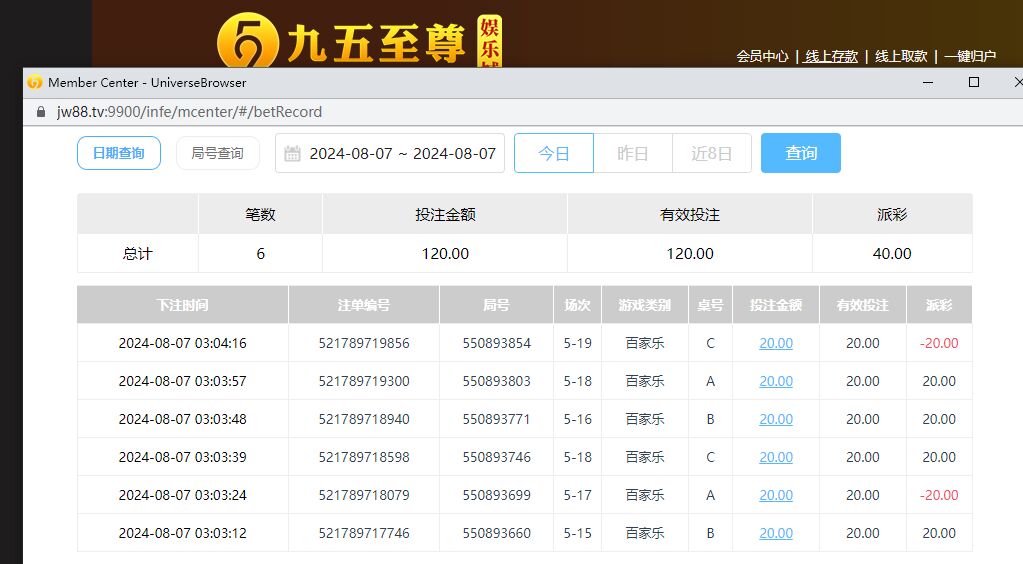1023x564 pixels.
Task: Open bet amount link for order 521789719856
Action: pos(776,343)
